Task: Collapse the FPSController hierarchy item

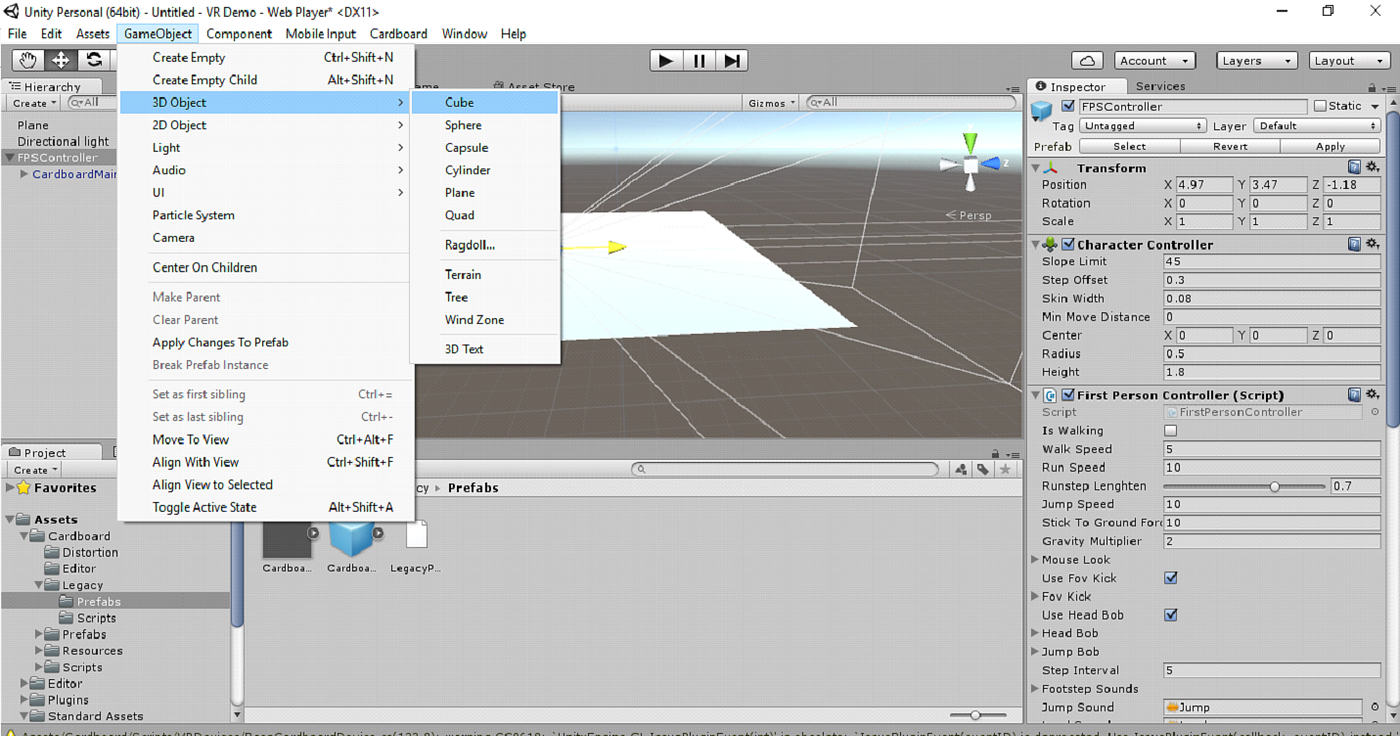Action: [11, 158]
